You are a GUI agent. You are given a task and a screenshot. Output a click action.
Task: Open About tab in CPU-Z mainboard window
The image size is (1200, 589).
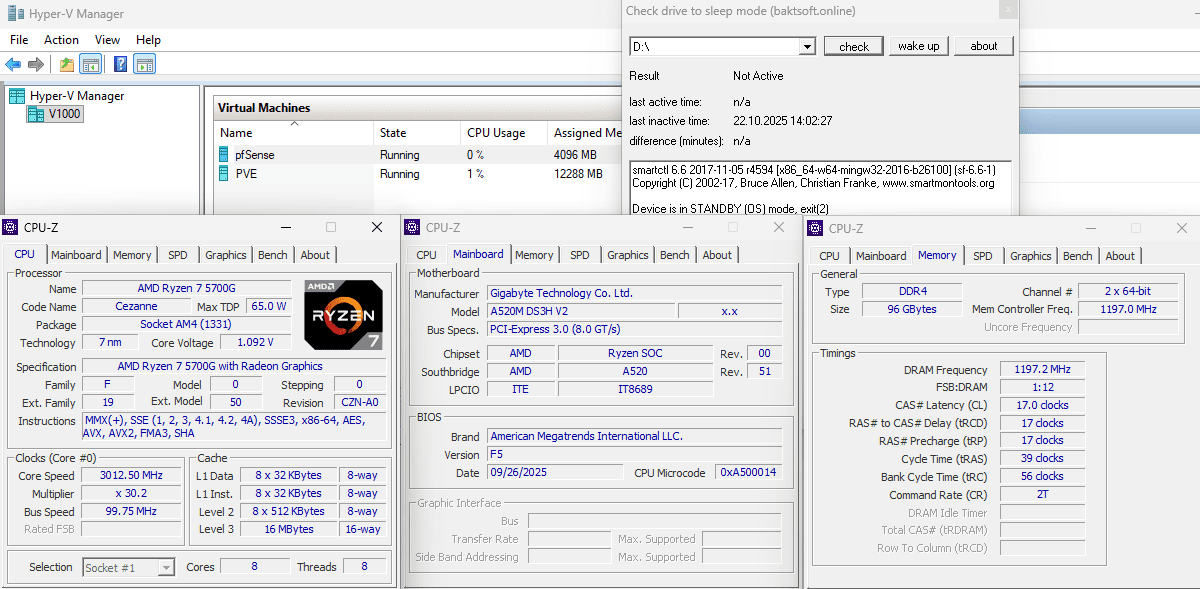[717, 255]
